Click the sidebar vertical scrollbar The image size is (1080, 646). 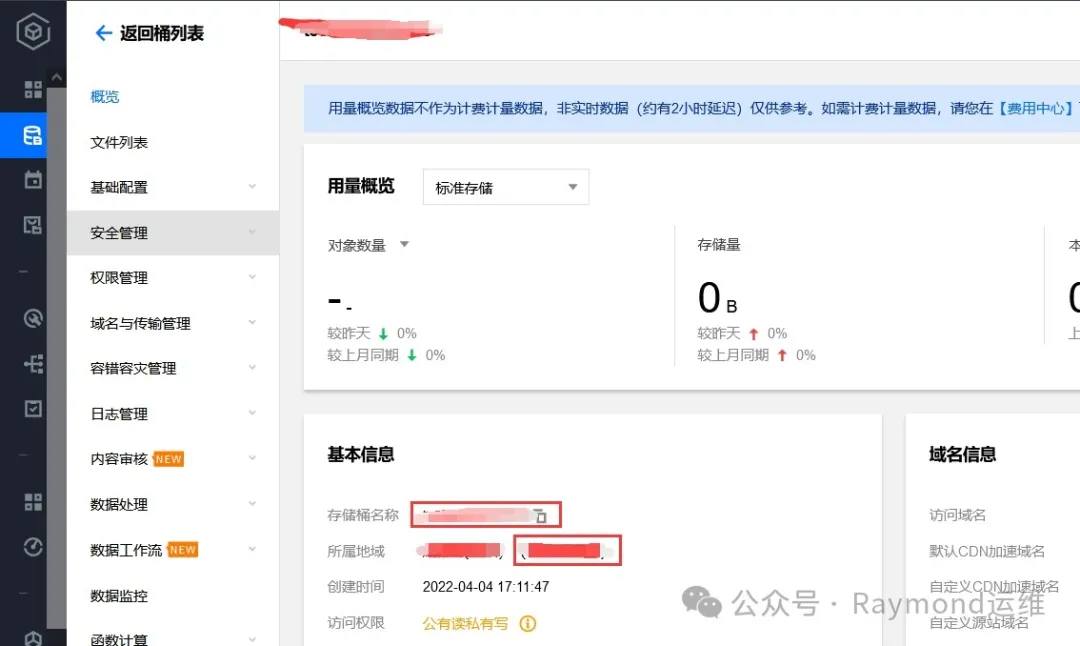point(56,358)
